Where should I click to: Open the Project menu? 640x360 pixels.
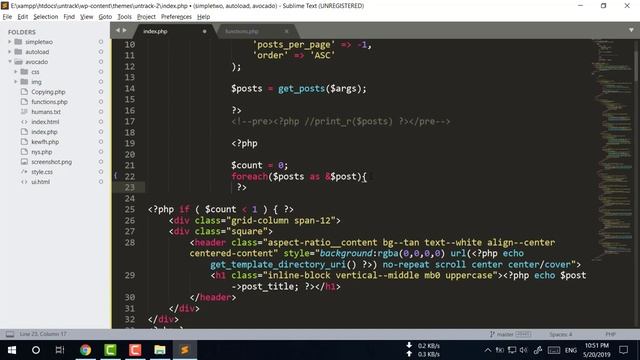(147, 17)
